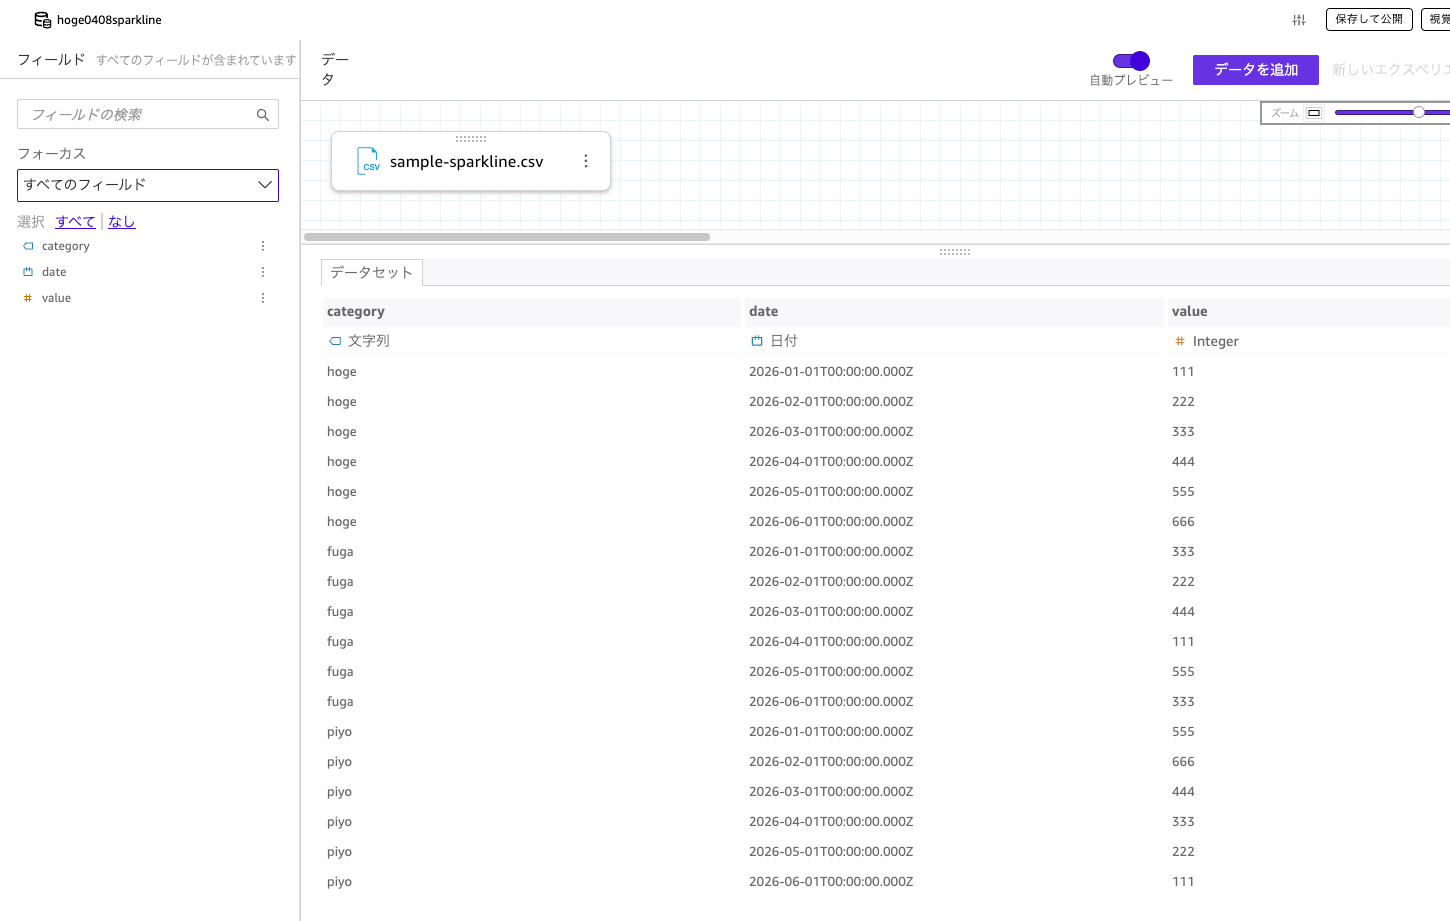Adjust the zoom slider handle
The width and height of the screenshot is (1450, 921).
coord(1418,112)
